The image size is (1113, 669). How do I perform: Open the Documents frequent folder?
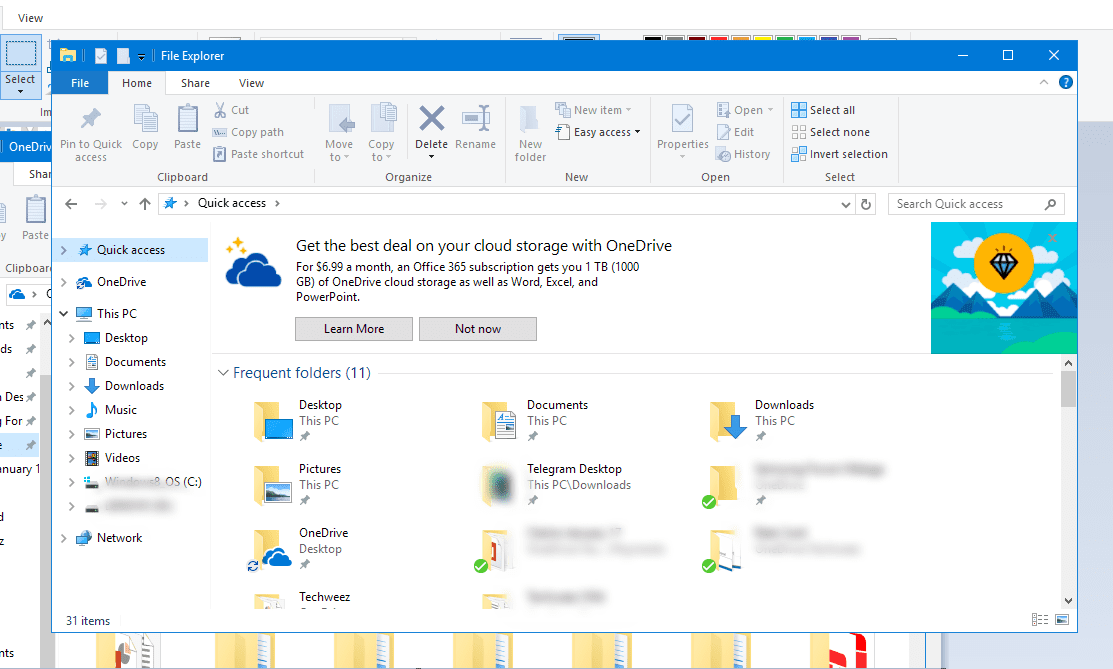coord(537,420)
